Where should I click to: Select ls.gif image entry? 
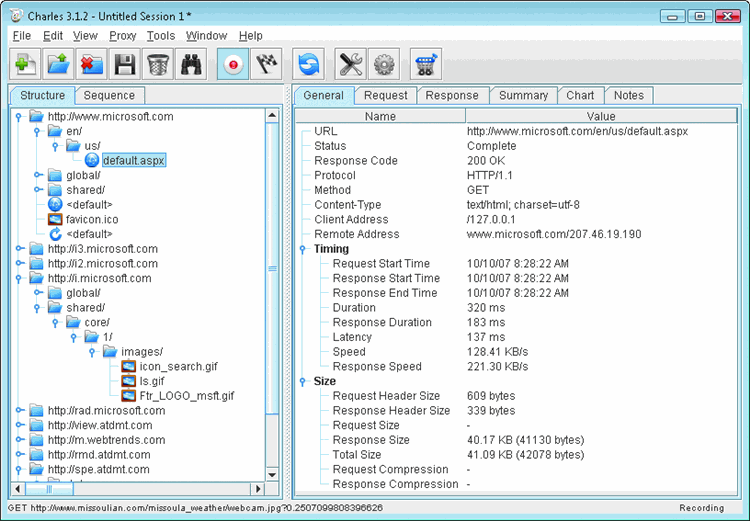[x=152, y=381]
